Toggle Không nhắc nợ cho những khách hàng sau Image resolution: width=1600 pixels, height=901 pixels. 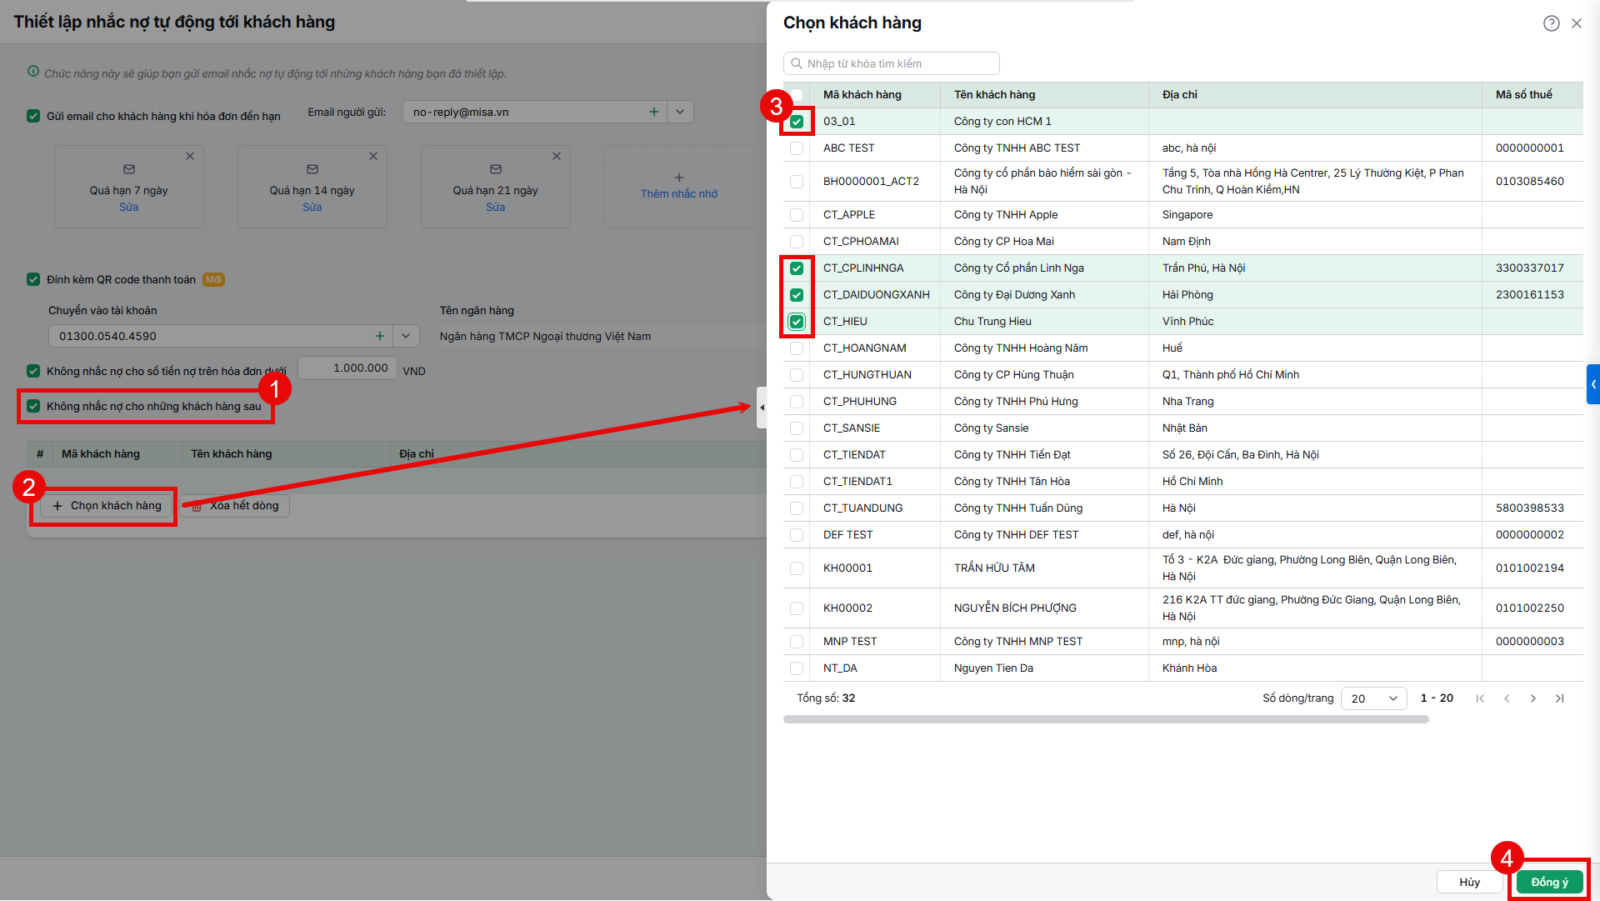pos(33,406)
